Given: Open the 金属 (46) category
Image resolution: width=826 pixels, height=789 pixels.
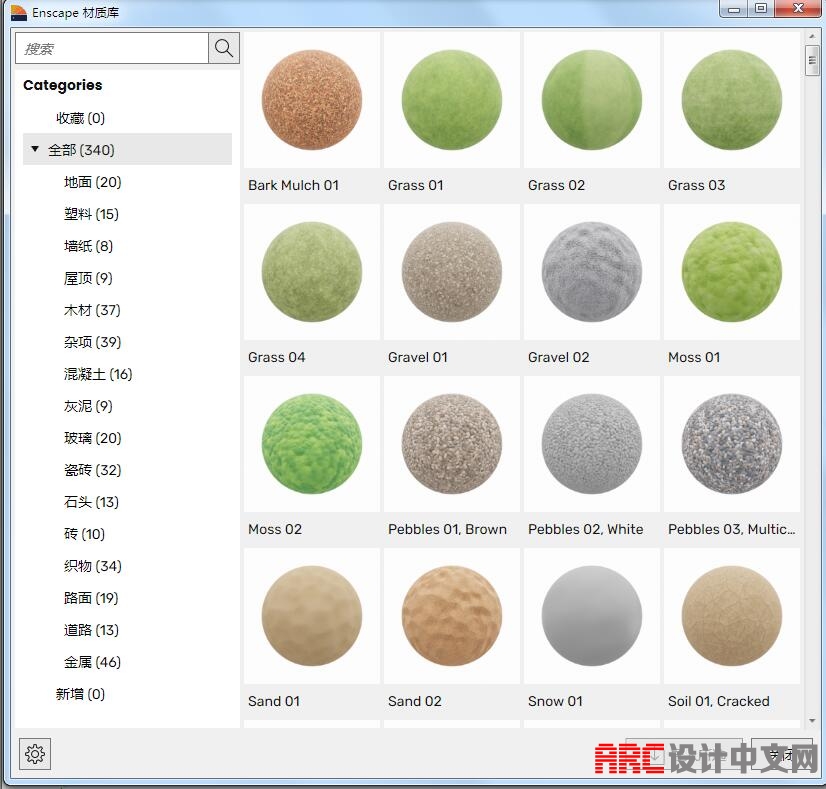Looking at the screenshot, I should [93, 662].
